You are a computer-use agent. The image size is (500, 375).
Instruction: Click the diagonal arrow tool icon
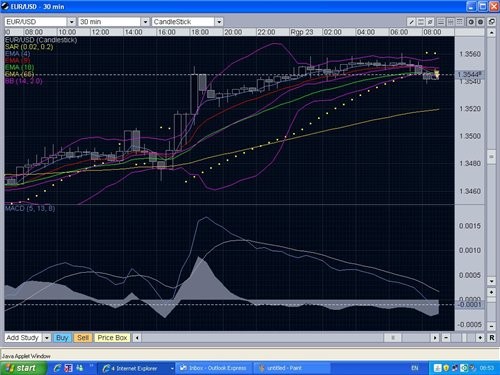click(430, 22)
